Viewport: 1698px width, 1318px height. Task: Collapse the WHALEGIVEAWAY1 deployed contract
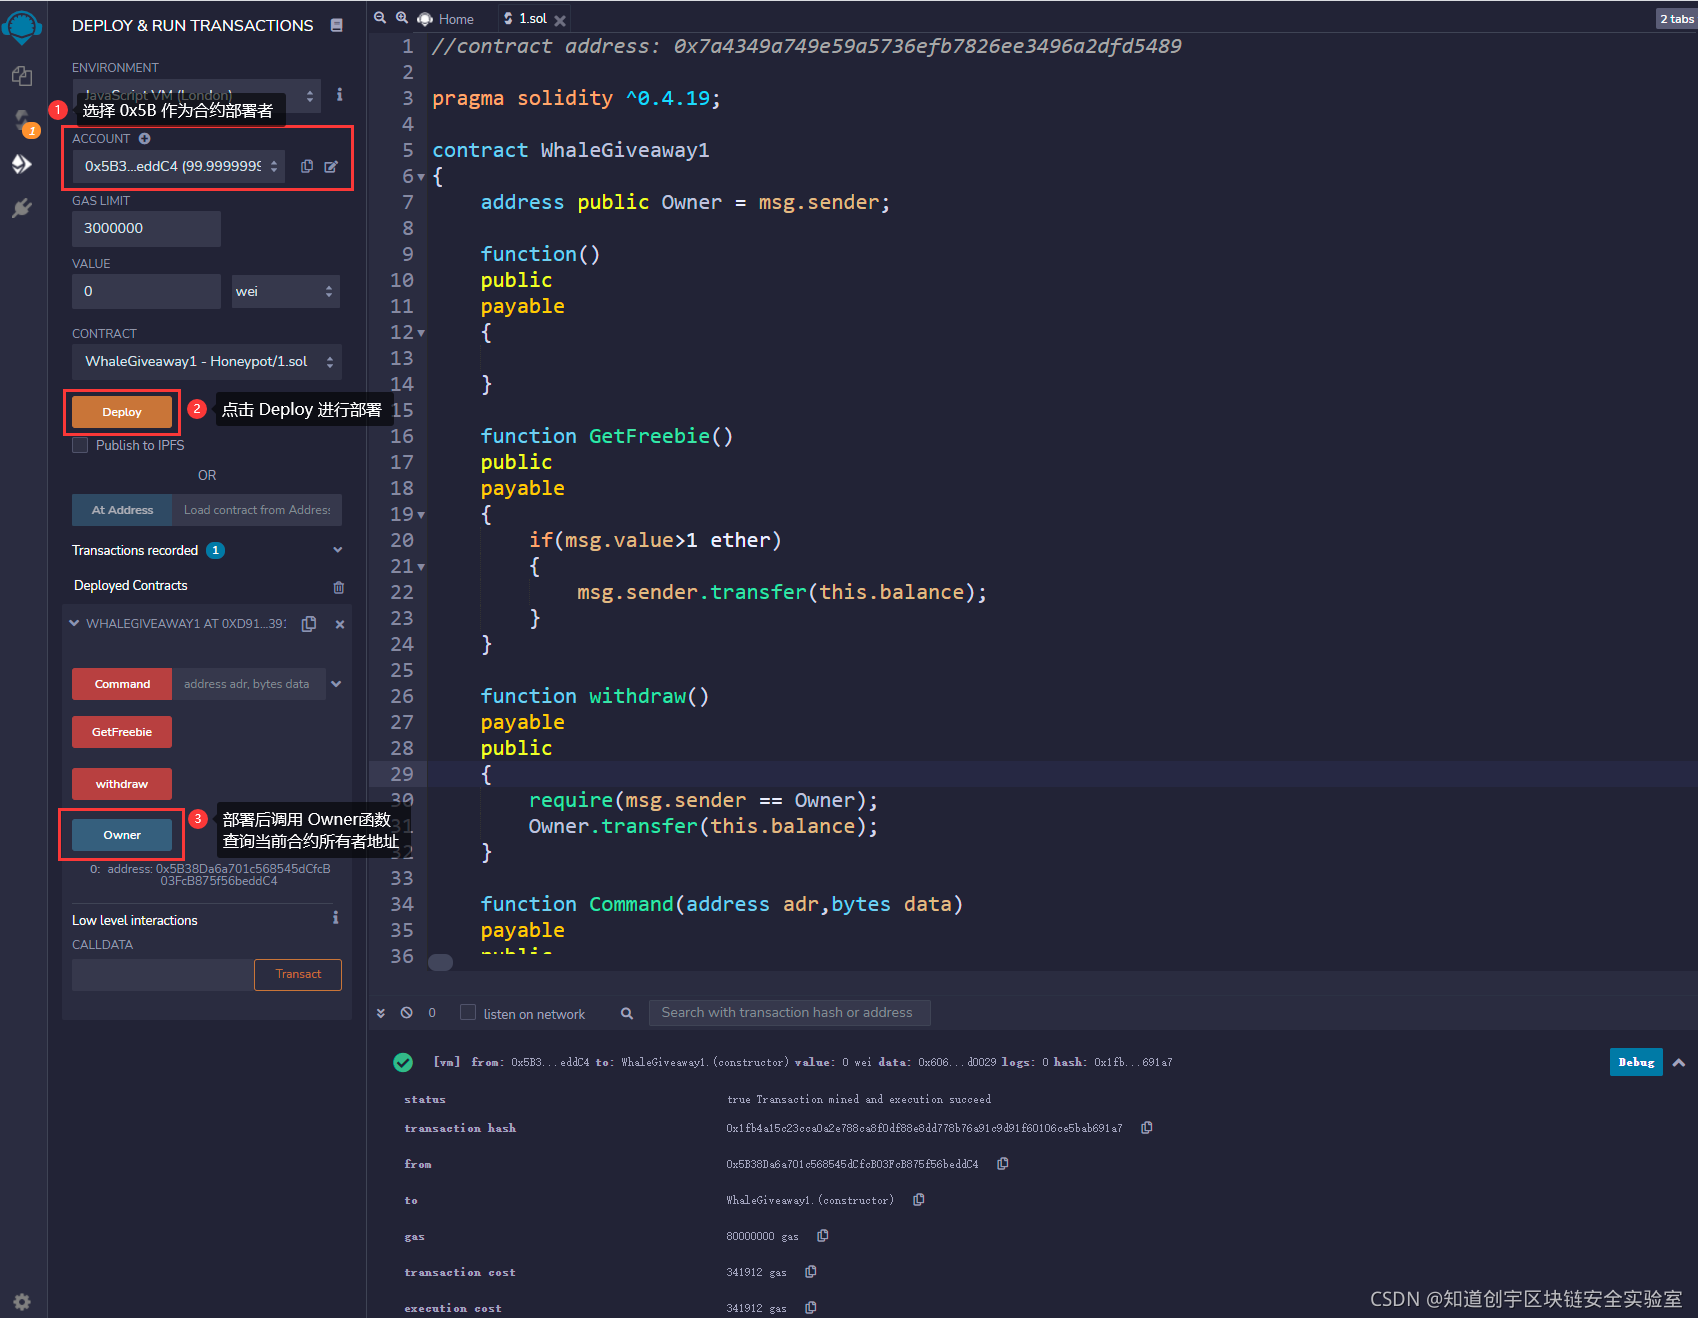(x=74, y=623)
